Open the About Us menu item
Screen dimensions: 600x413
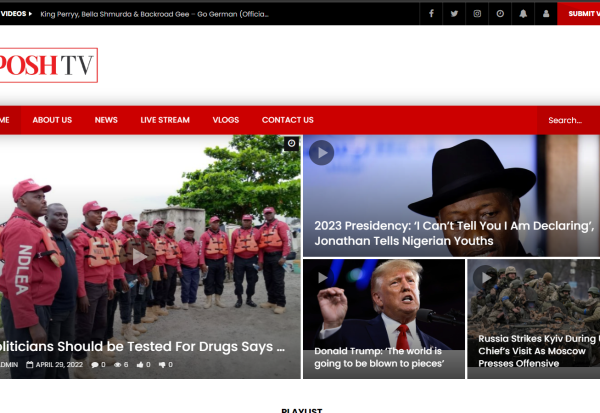pyautogui.click(x=52, y=120)
